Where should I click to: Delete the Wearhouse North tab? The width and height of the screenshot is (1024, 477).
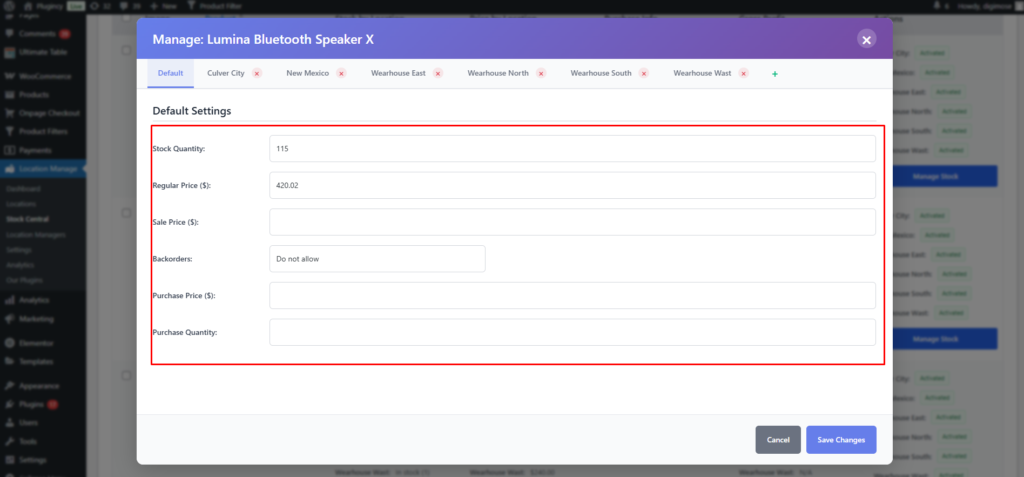coord(541,74)
